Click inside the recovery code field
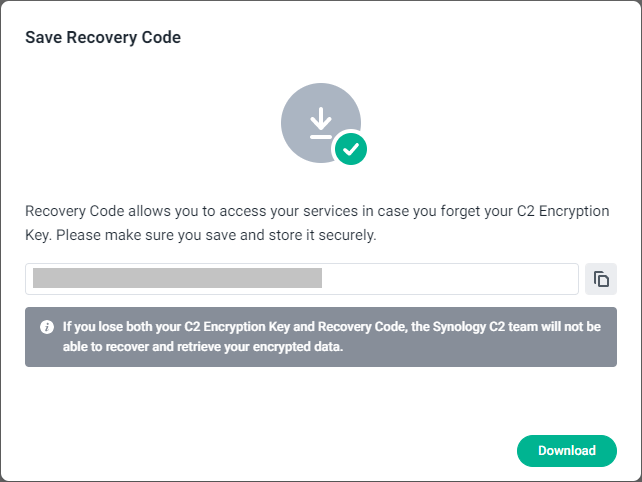This screenshot has width=642, height=482. click(450, 279)
